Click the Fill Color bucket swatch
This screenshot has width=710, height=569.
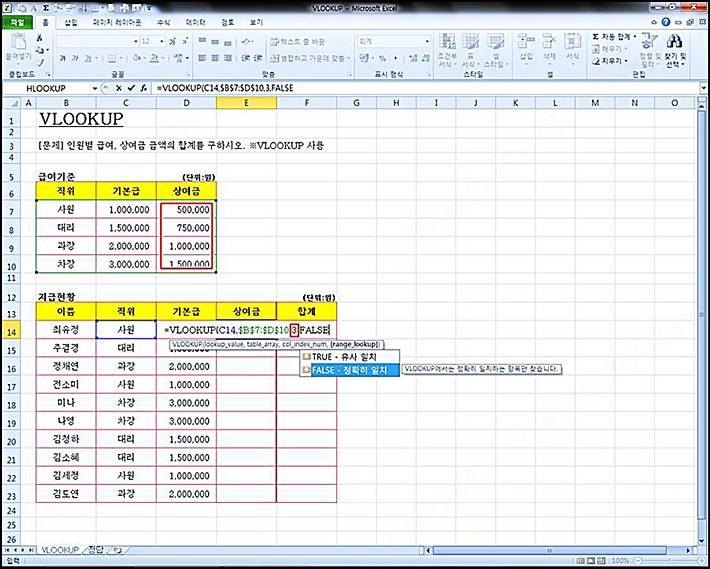click(x=138, y=58)
